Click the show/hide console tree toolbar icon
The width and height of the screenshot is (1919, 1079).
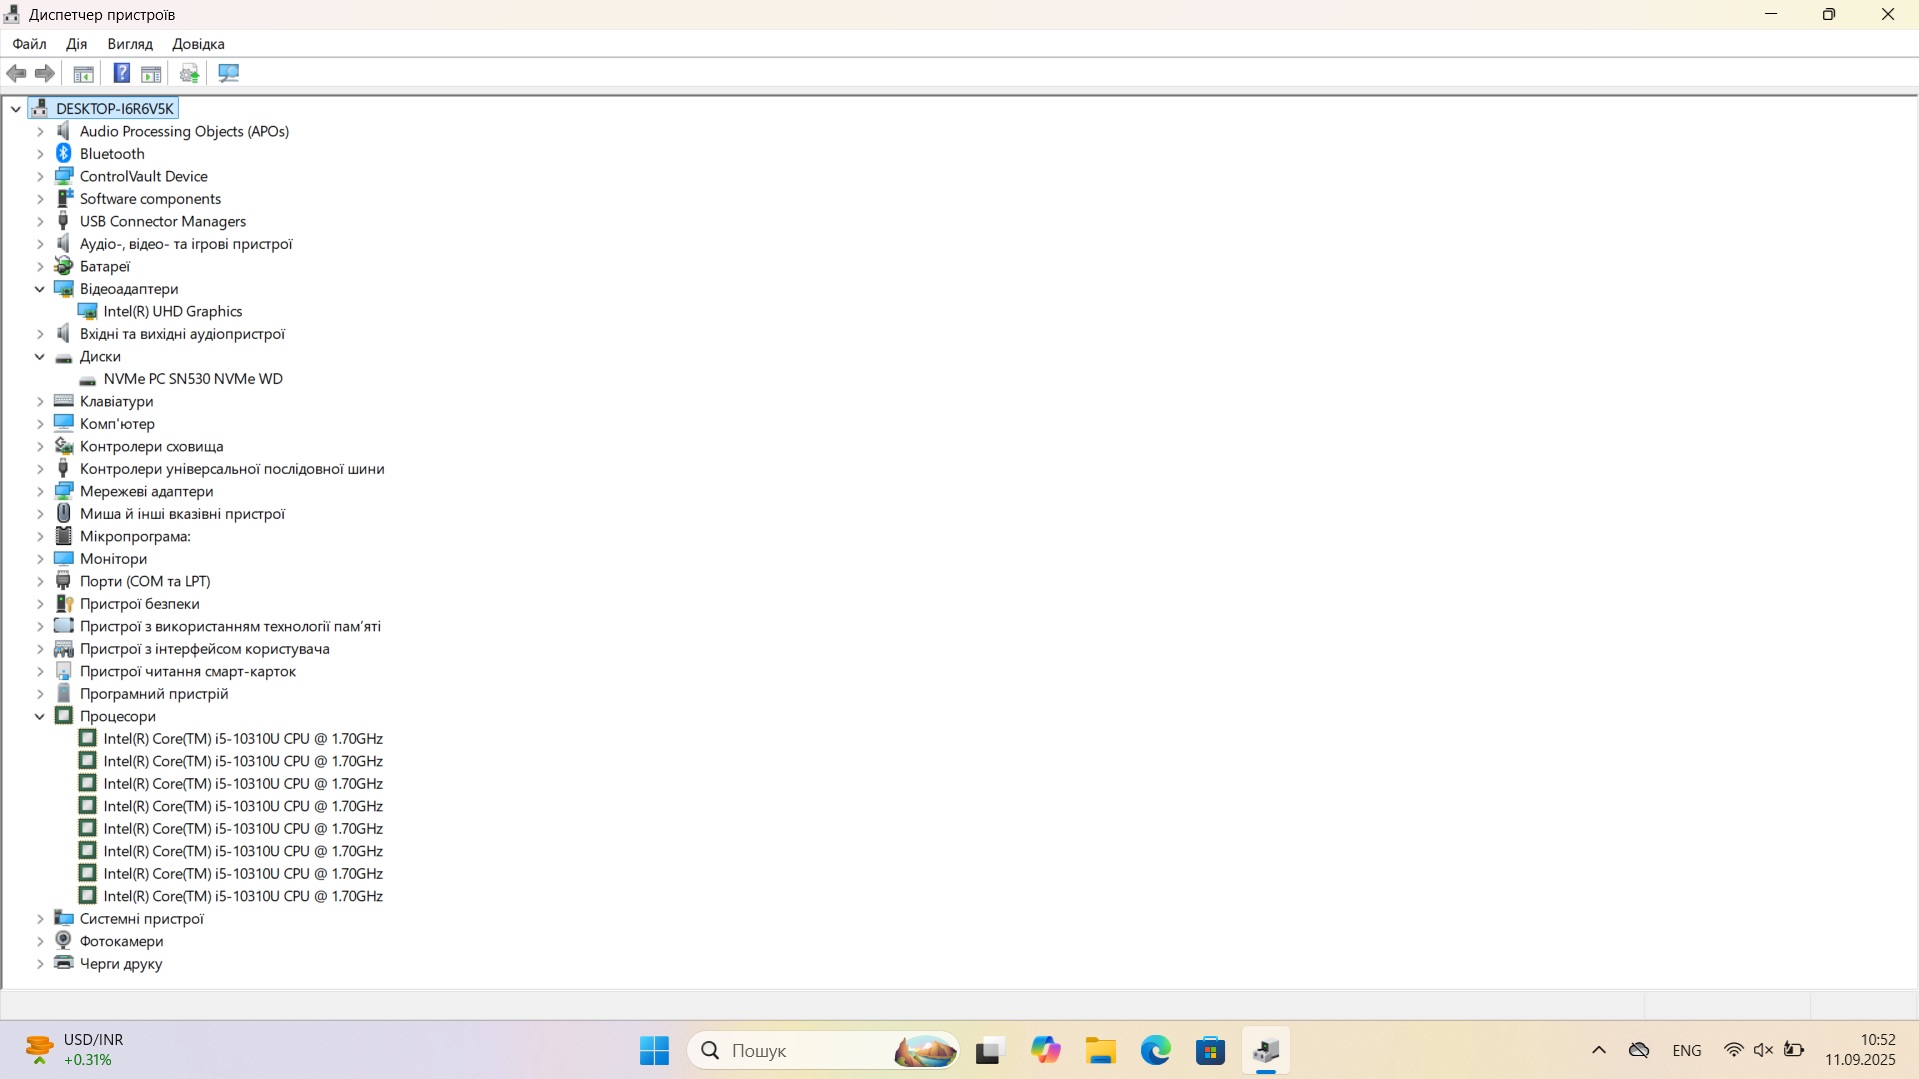[84, 73]
